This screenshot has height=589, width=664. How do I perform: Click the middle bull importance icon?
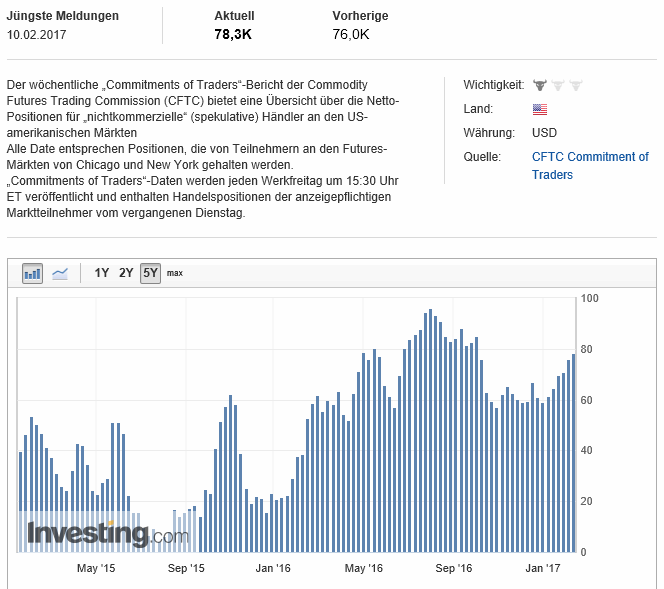558,85
